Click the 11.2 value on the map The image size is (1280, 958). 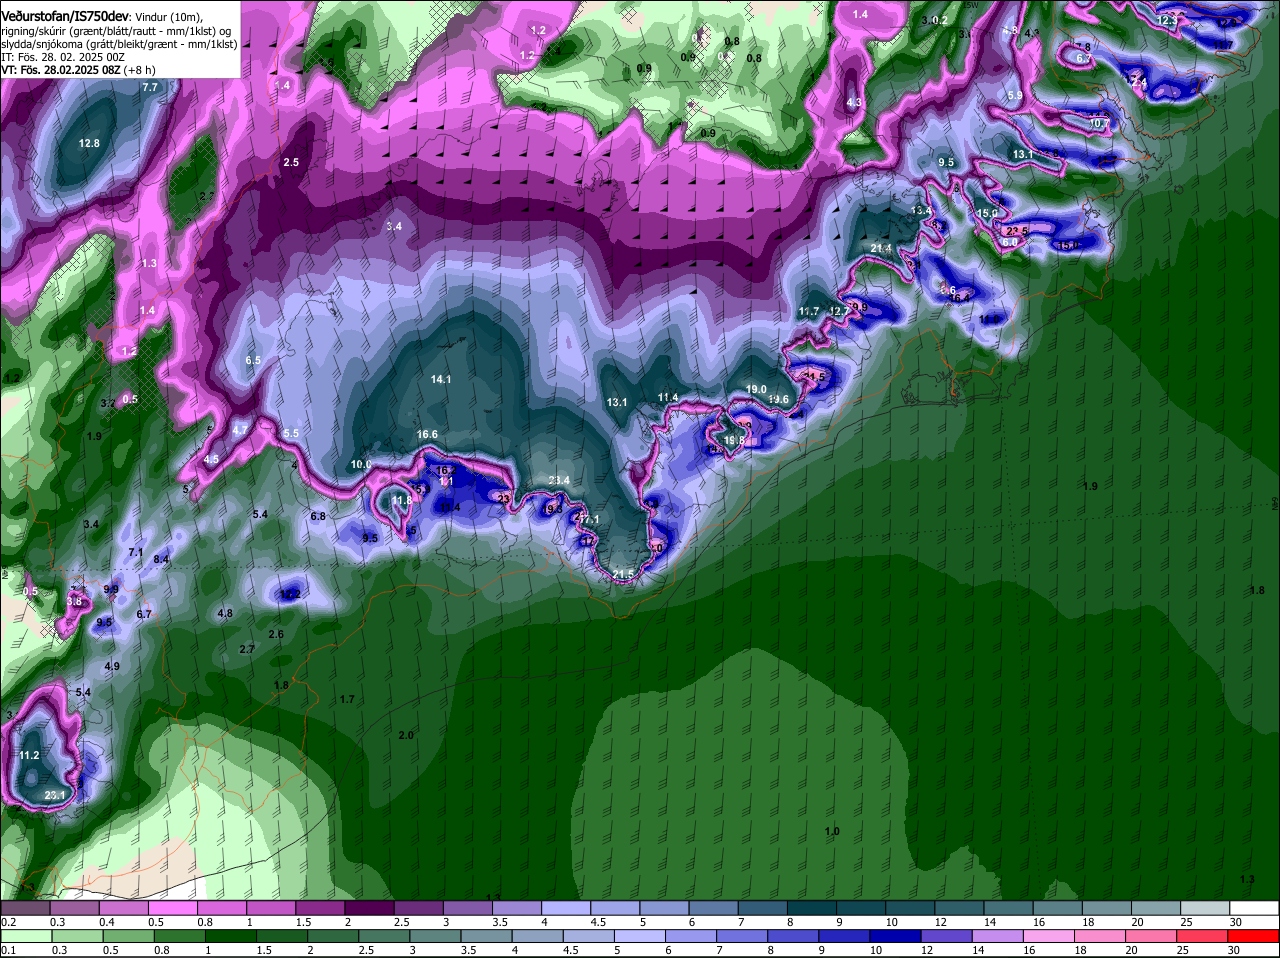tap(29, 756)
